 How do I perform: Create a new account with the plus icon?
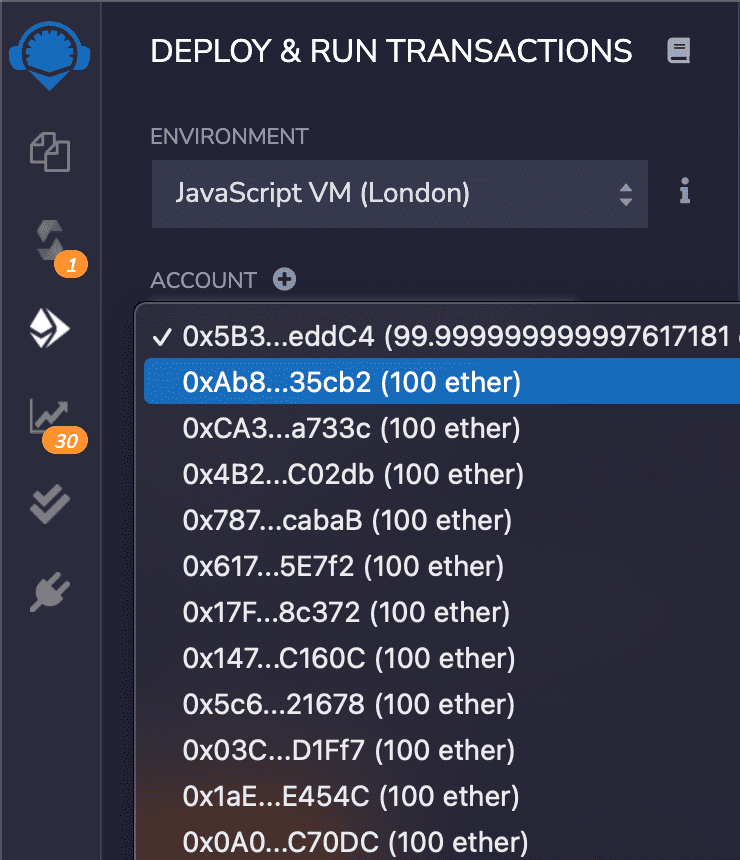coord(284,279)
